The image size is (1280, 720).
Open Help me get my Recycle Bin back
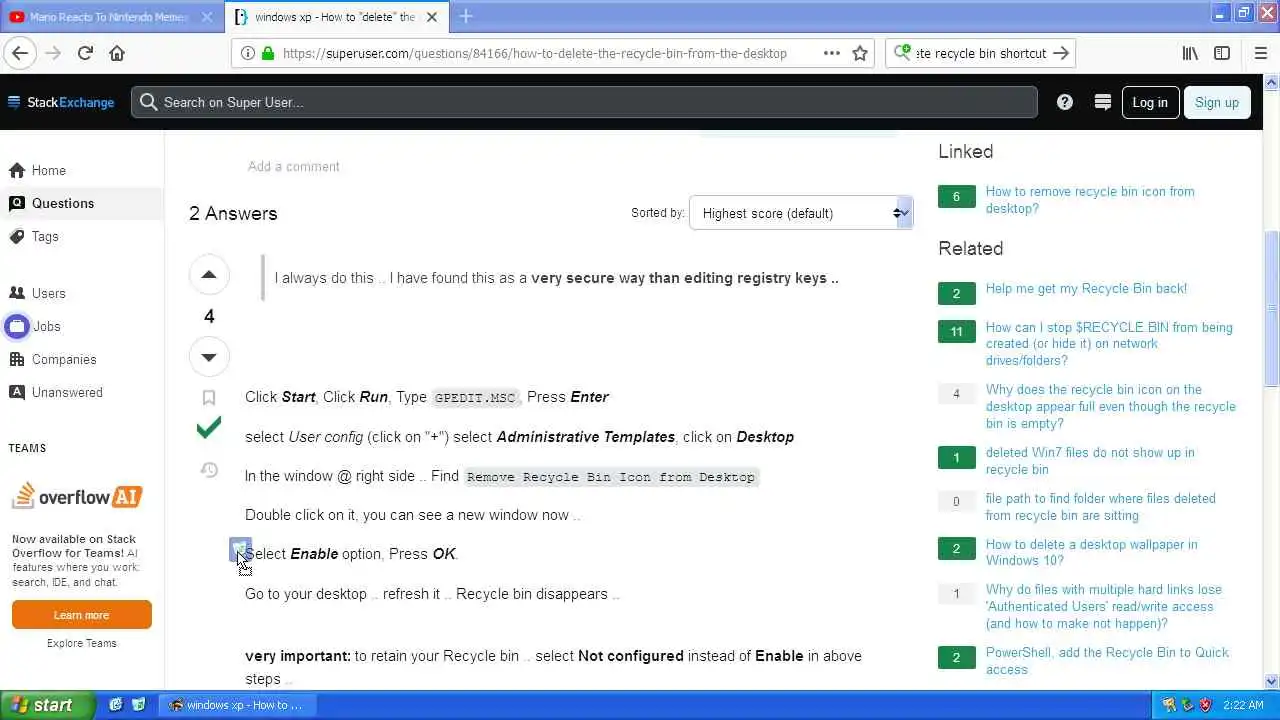pos(1086,288)
